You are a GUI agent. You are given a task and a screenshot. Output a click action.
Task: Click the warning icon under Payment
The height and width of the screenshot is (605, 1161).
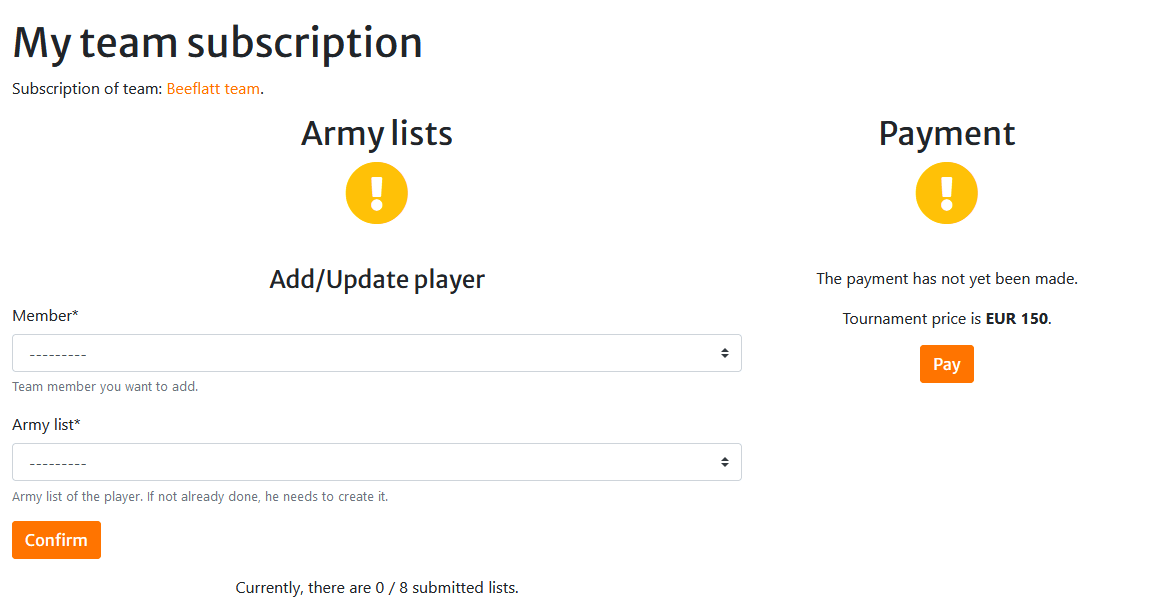946,193
